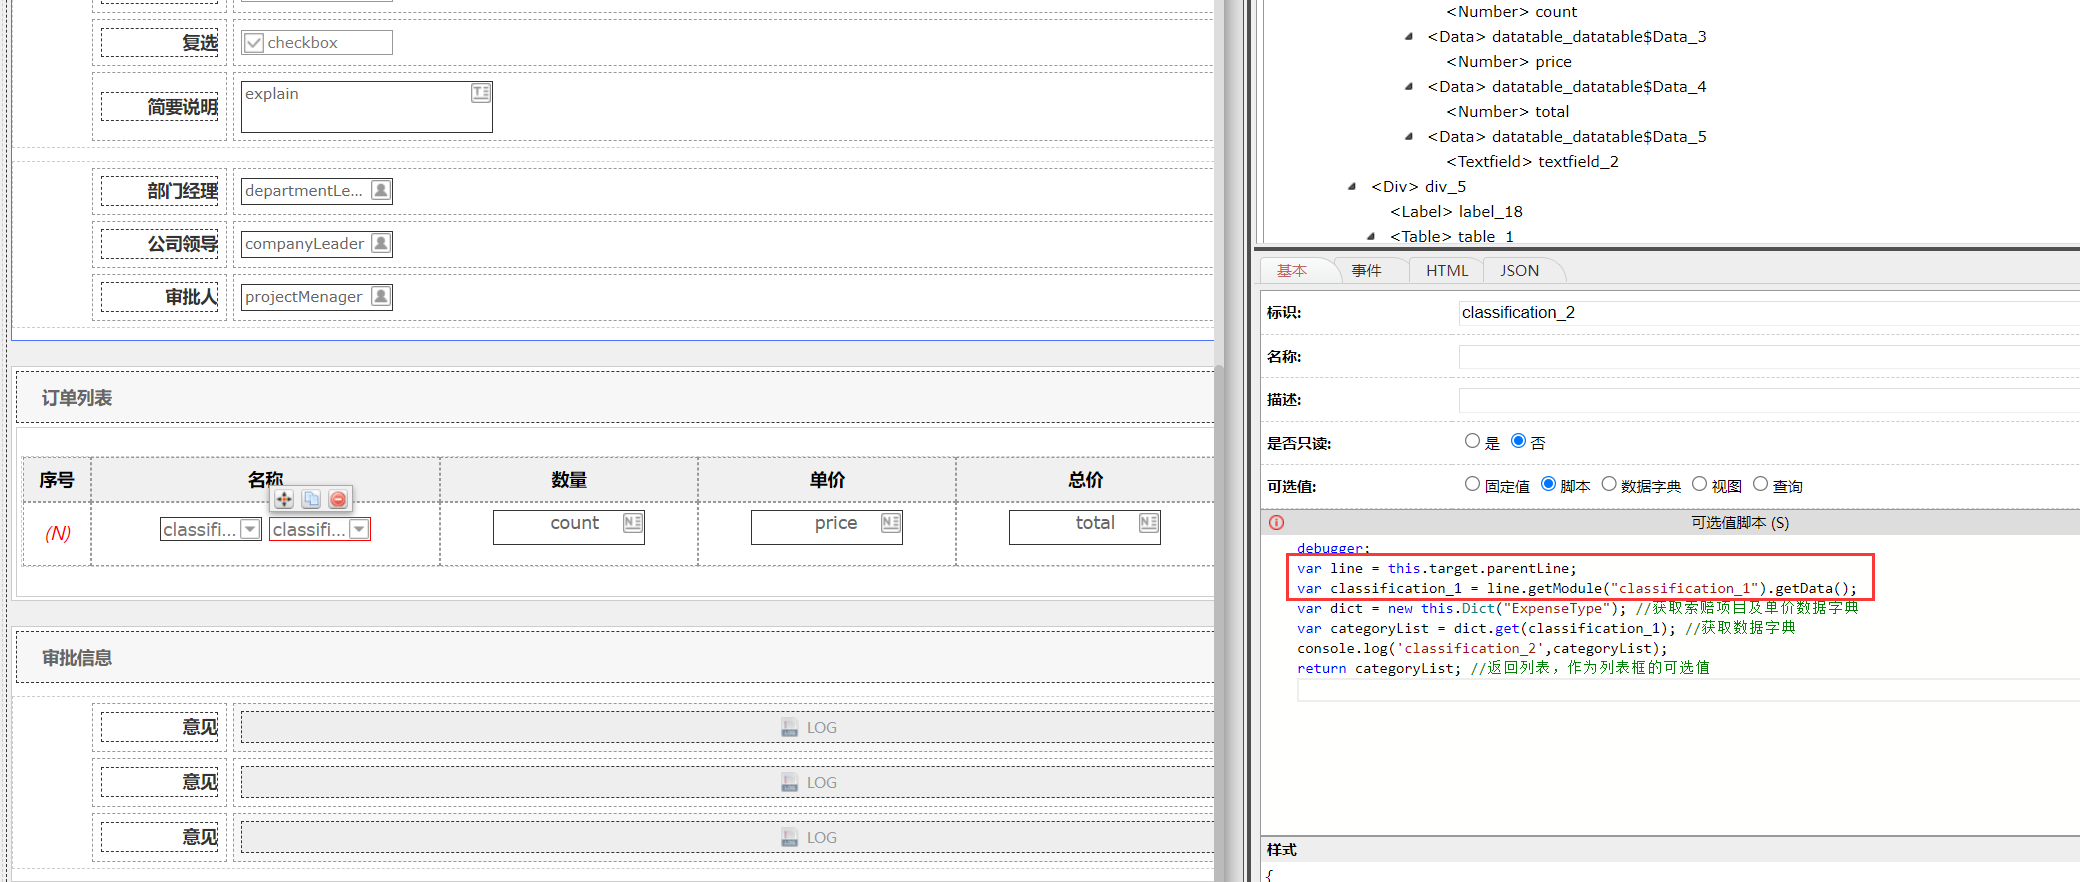Viewport: 2080px width, 882px height.
Task: Select the companyLeader person field
Action: pyautogui.click(x=316, y=244)
